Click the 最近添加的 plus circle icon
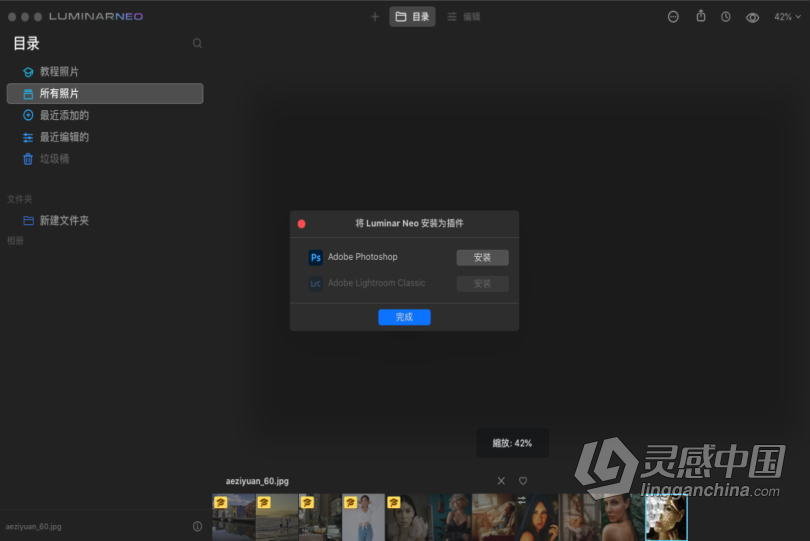Screen dimensions: 810x541 click(28, 115)
